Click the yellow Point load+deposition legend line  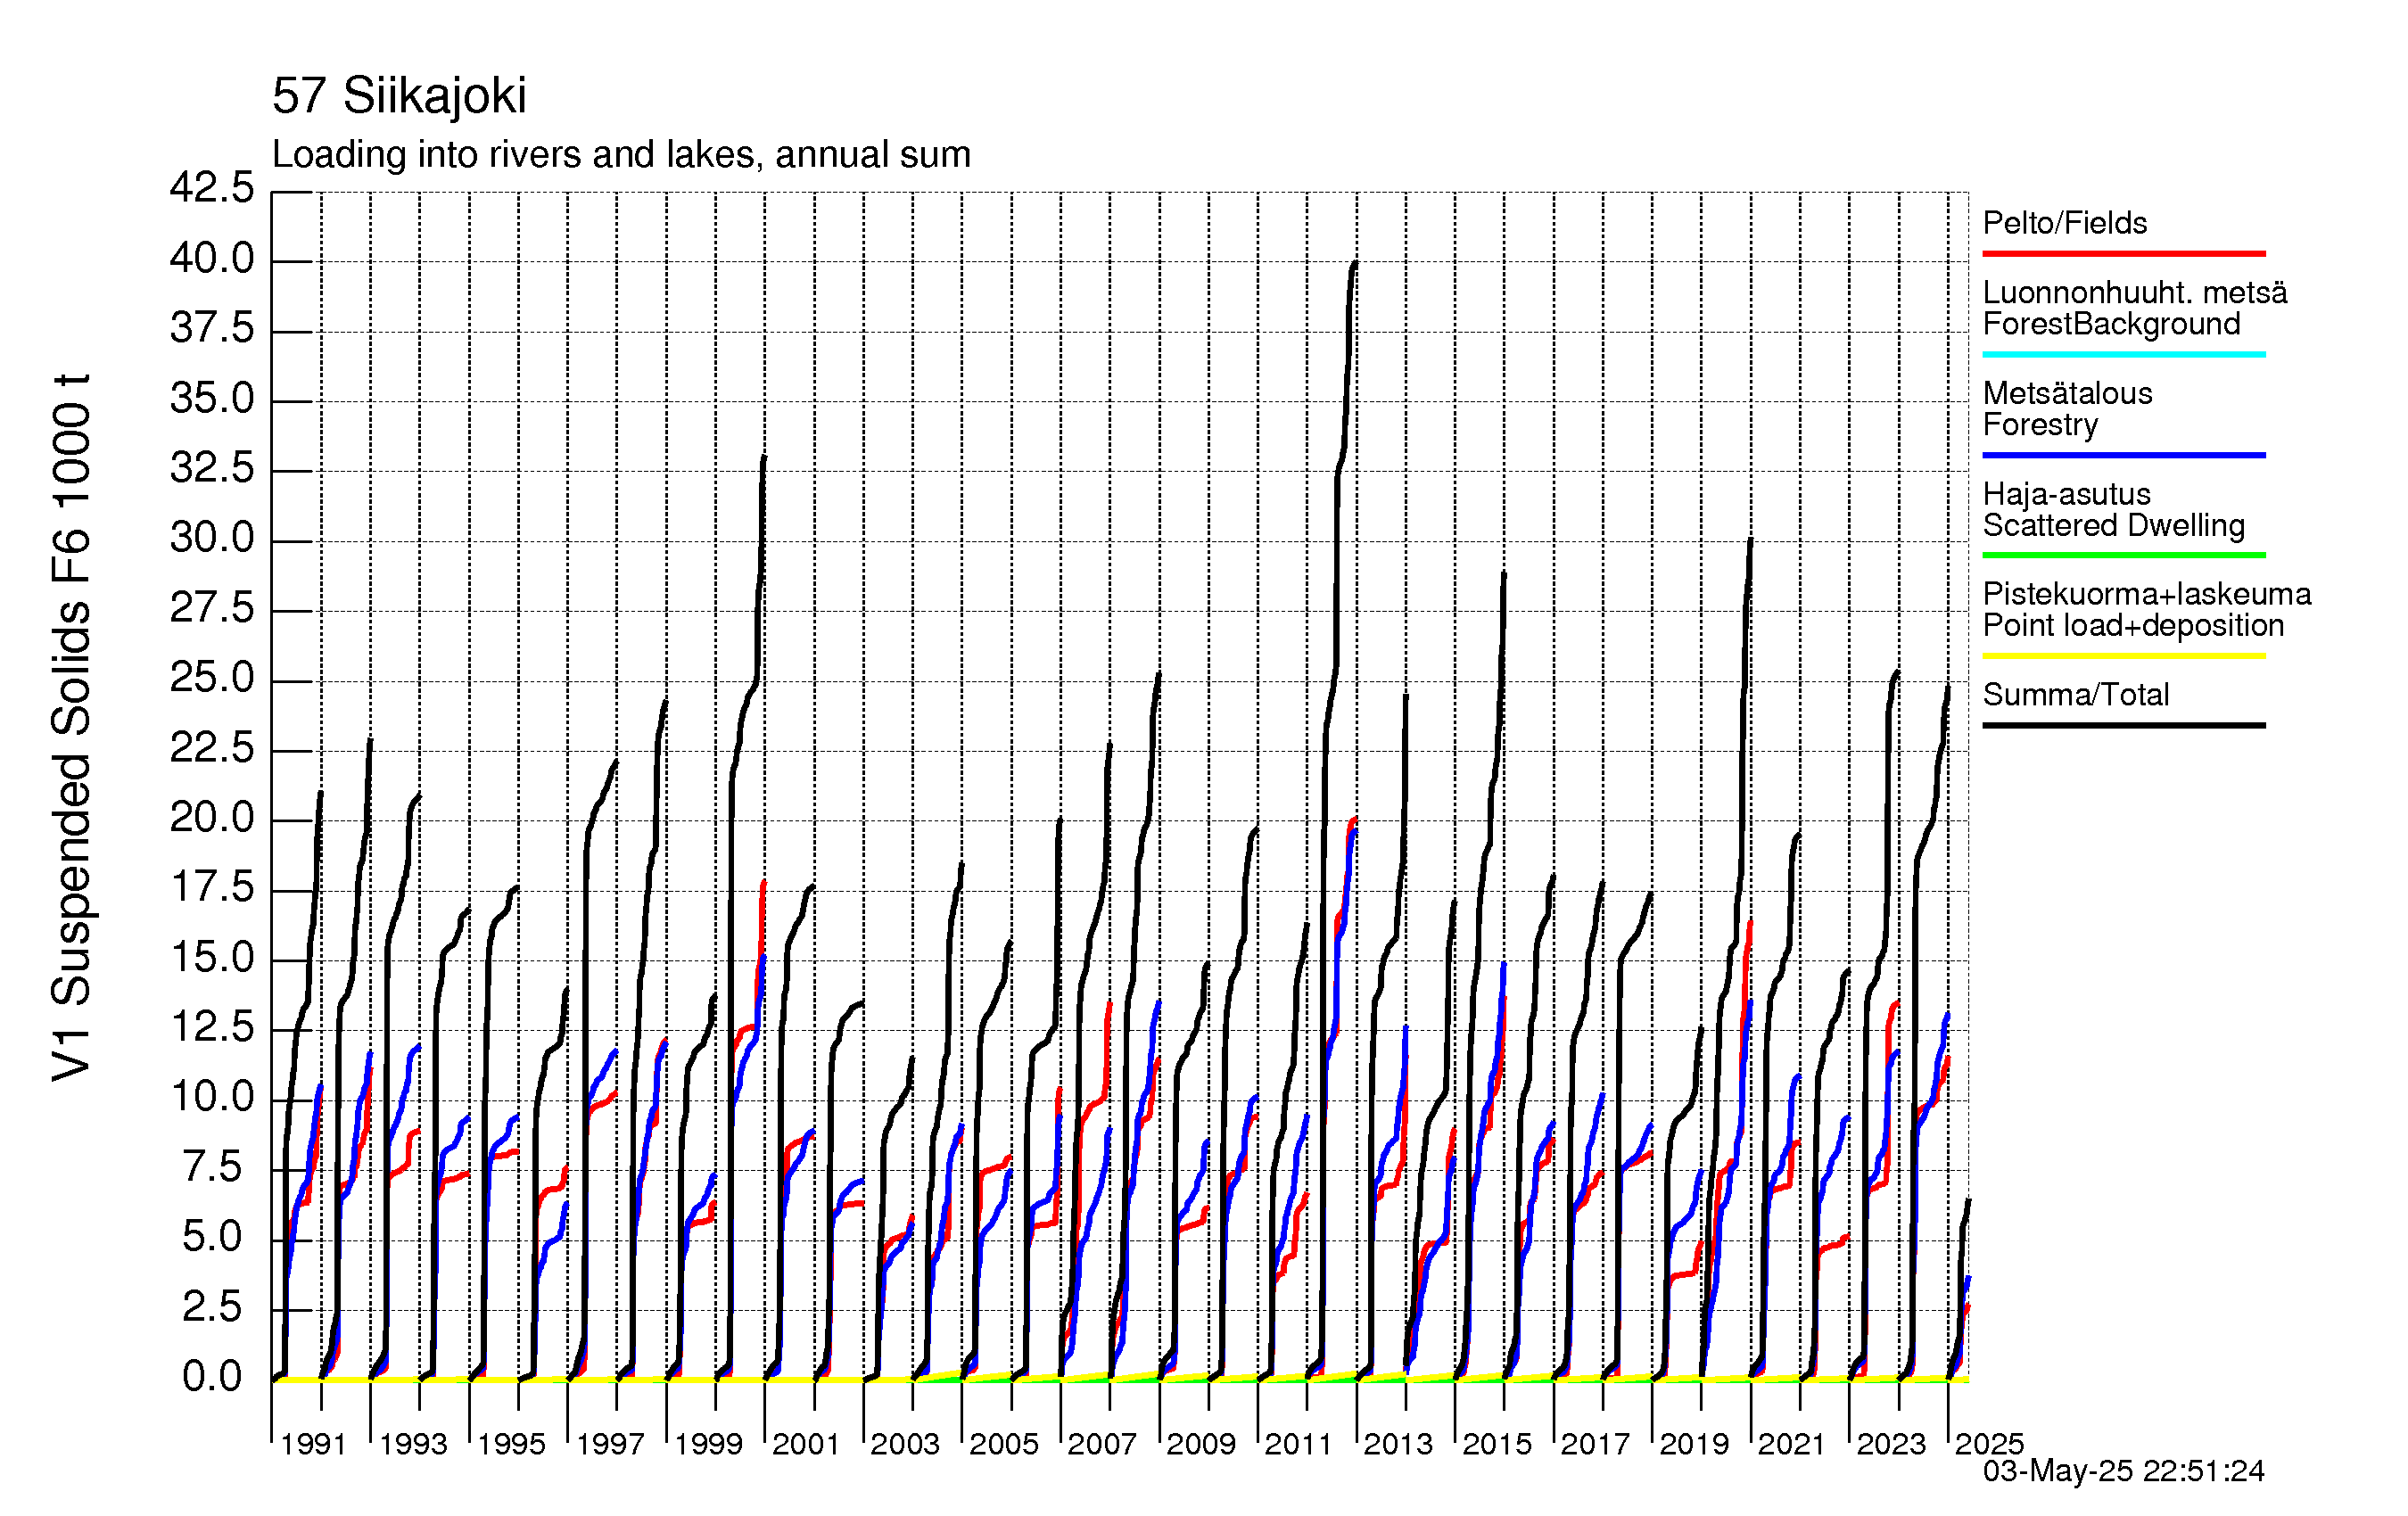pyautogui.click(x=2123, y=656)
